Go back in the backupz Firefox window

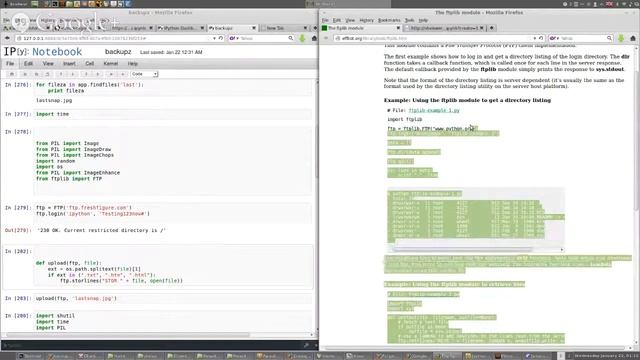pyautogui.click(x=7, y=38)
